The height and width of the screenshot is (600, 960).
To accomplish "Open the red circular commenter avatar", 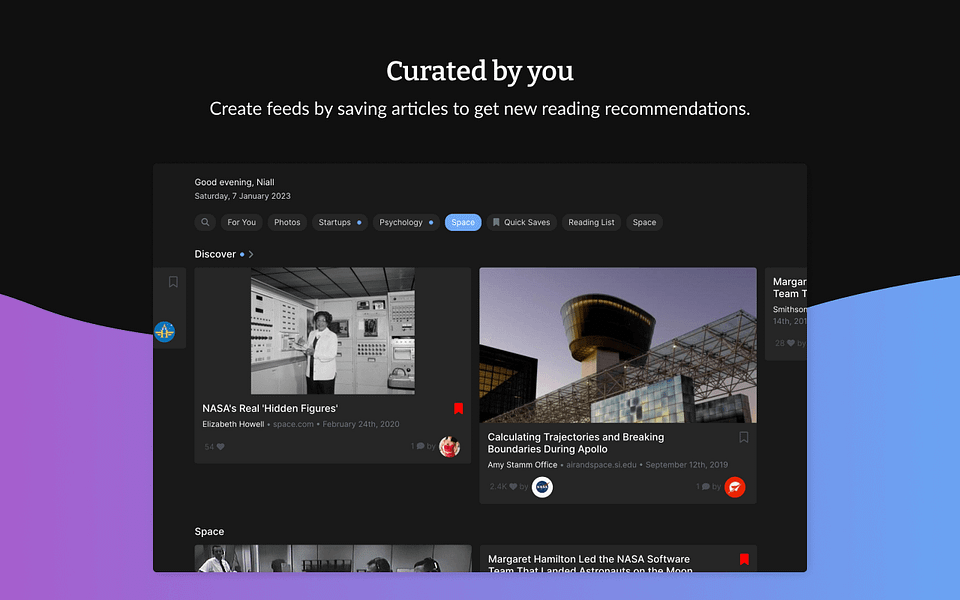I will tap(735, 487).
